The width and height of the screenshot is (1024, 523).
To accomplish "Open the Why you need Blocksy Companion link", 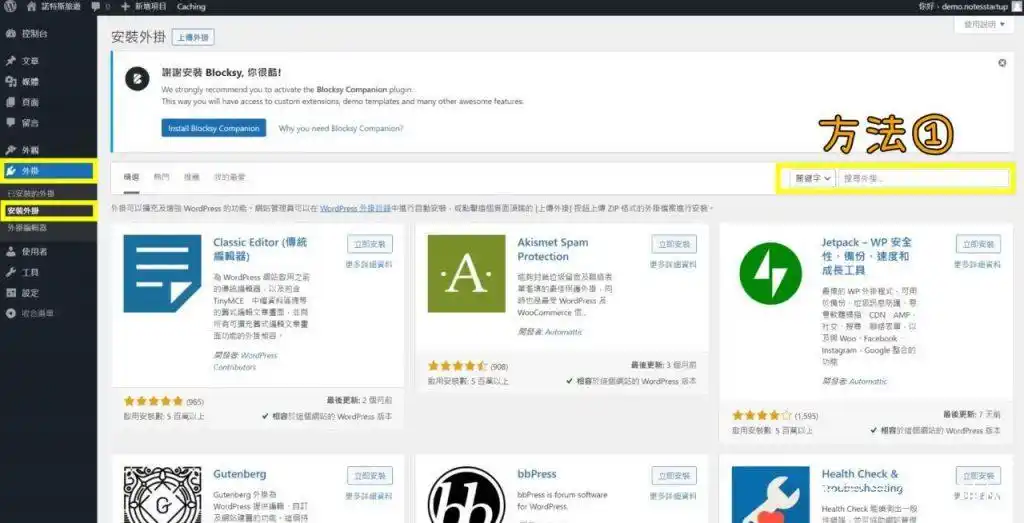I will (340, 128).
